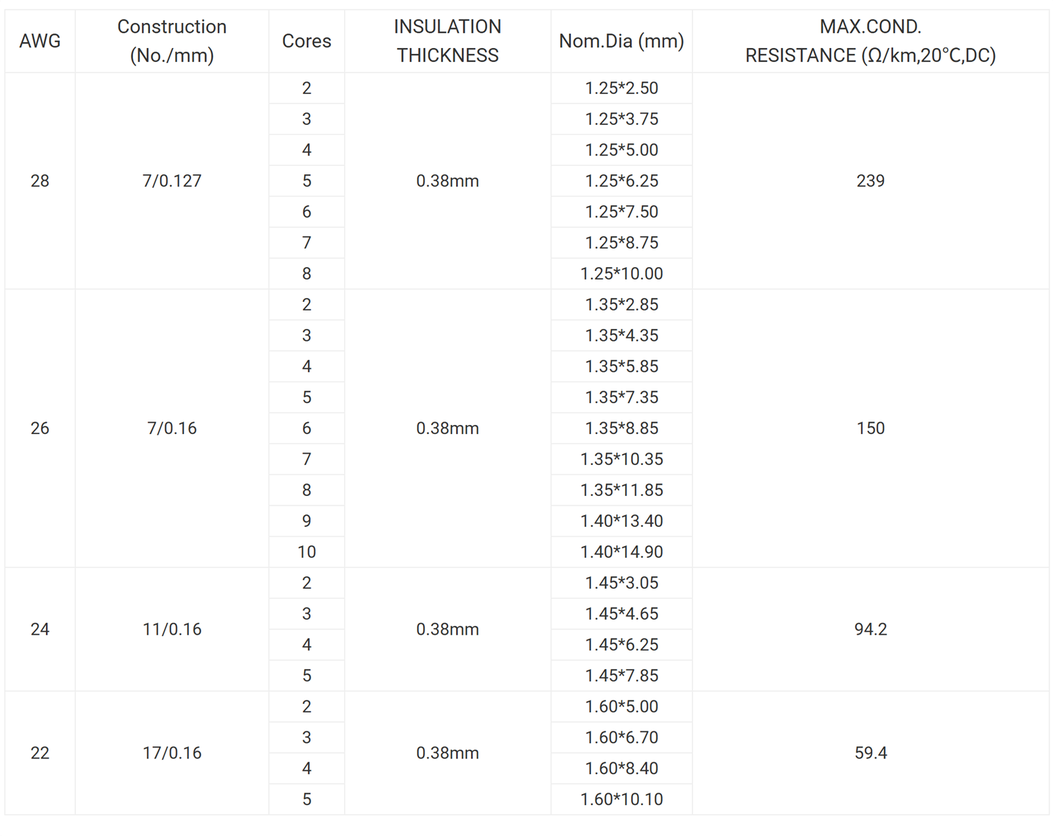This screenshot has width=1053, height=836.
Task: Select the Construction (No./mm) header cell
Action: coord(172,41)
